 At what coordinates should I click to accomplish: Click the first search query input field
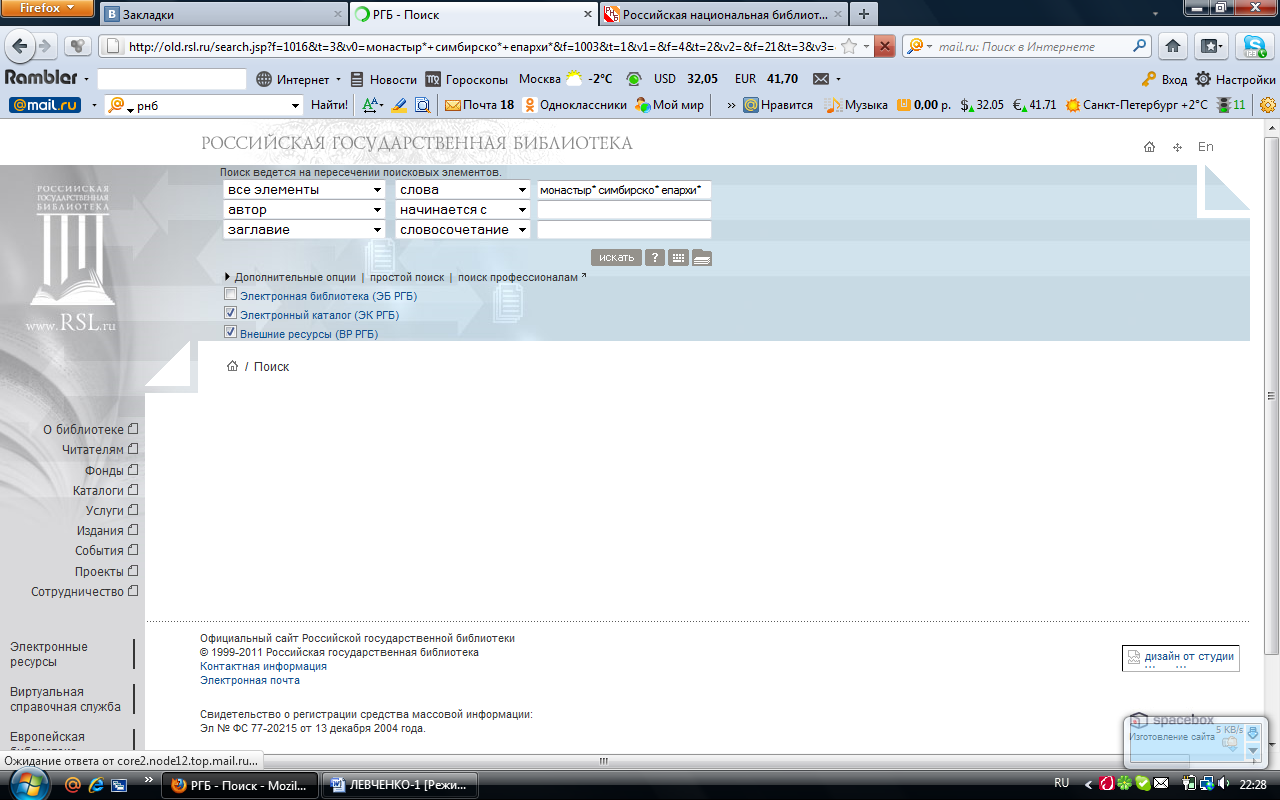coord(624,190)
